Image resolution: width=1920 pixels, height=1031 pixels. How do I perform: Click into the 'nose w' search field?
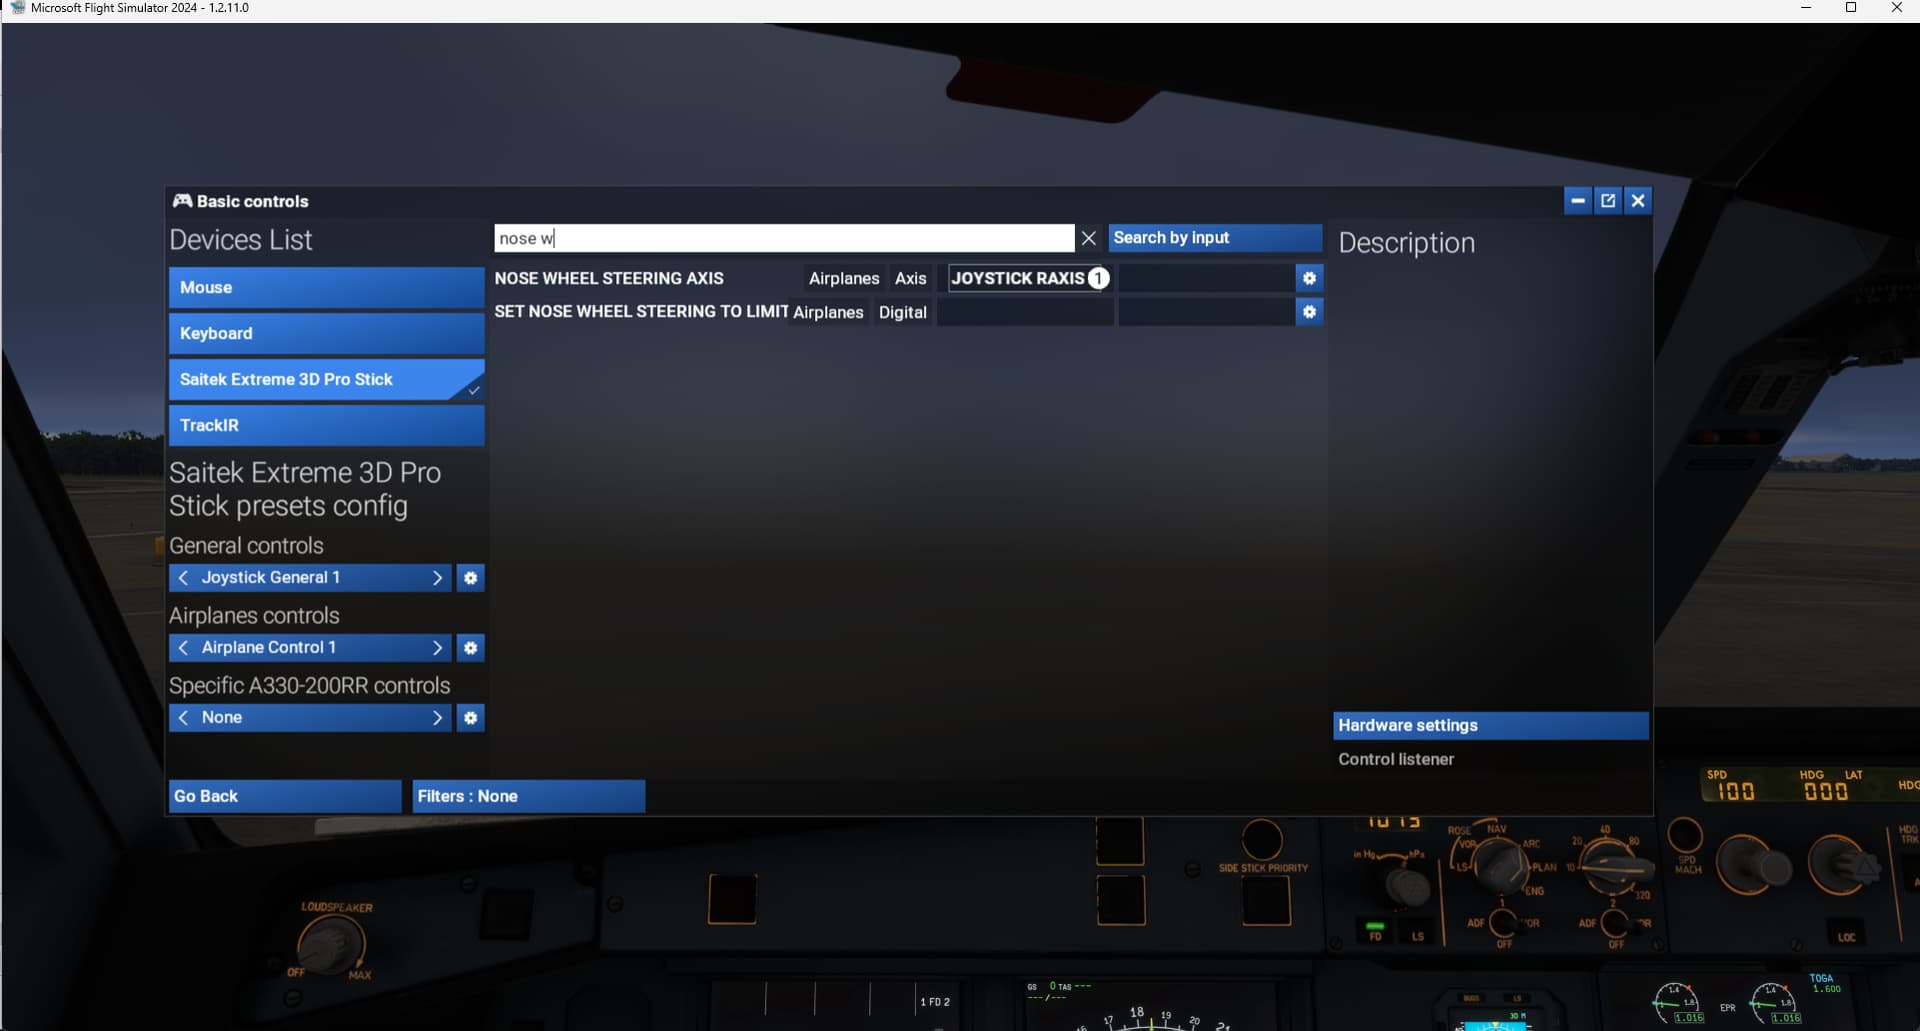(784, 238)
